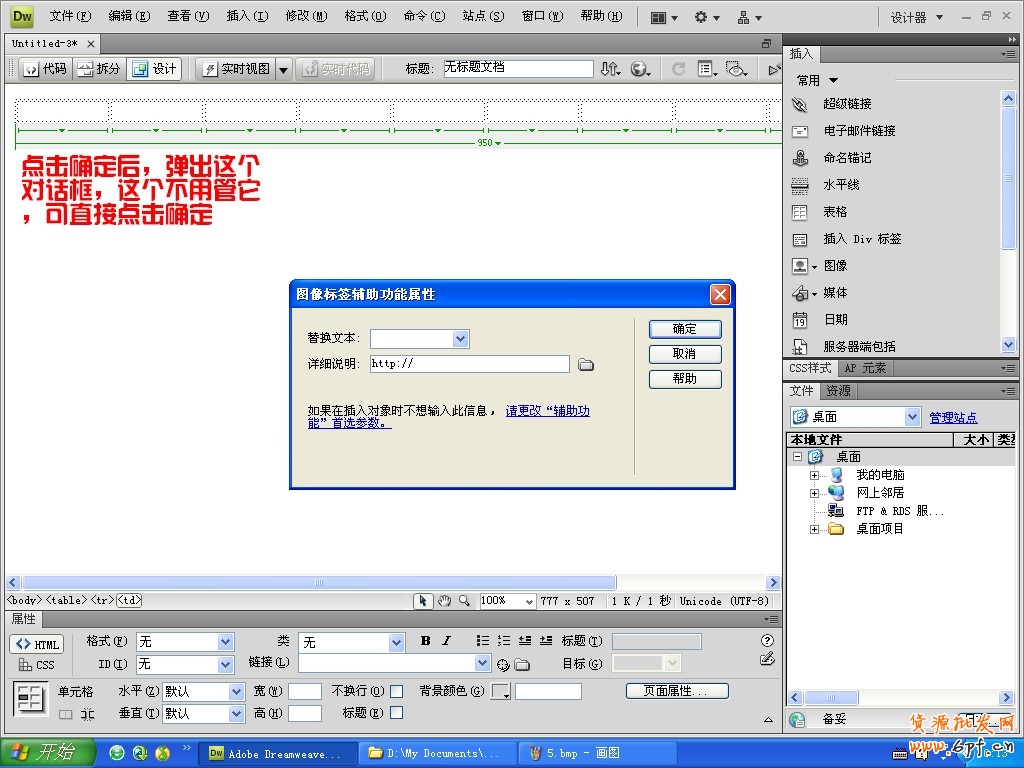
Task: Check the 标题 checkbox in cell properties
Action: [395, 714]
